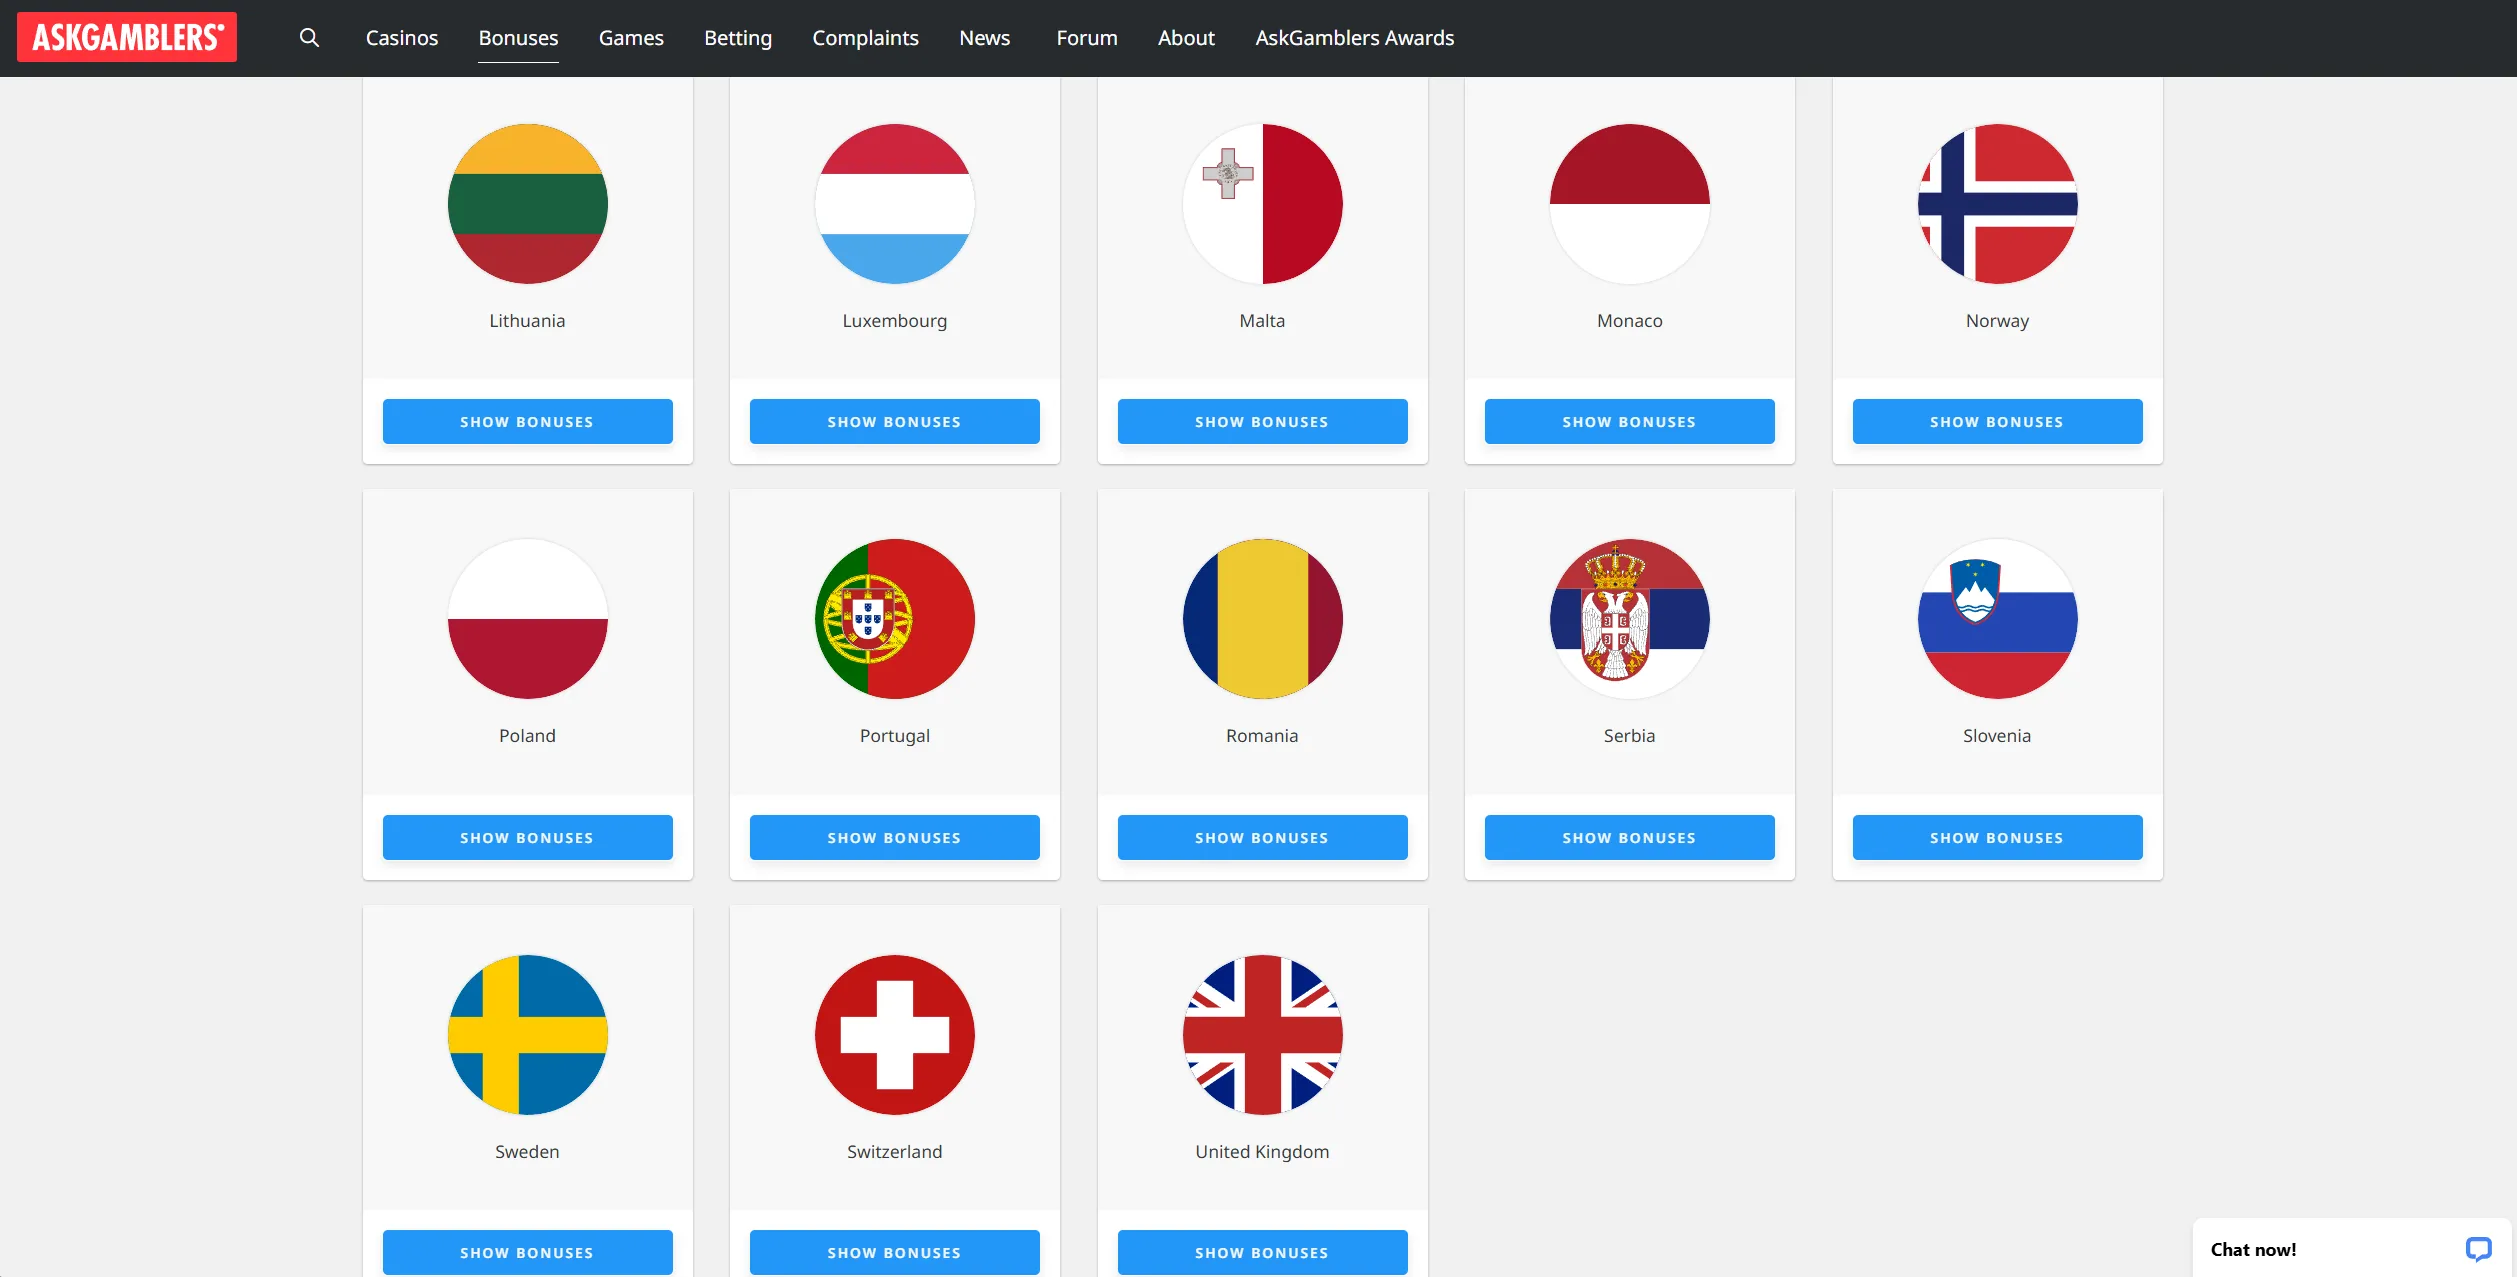Open the chat bubble icon

point(2478,1249)
